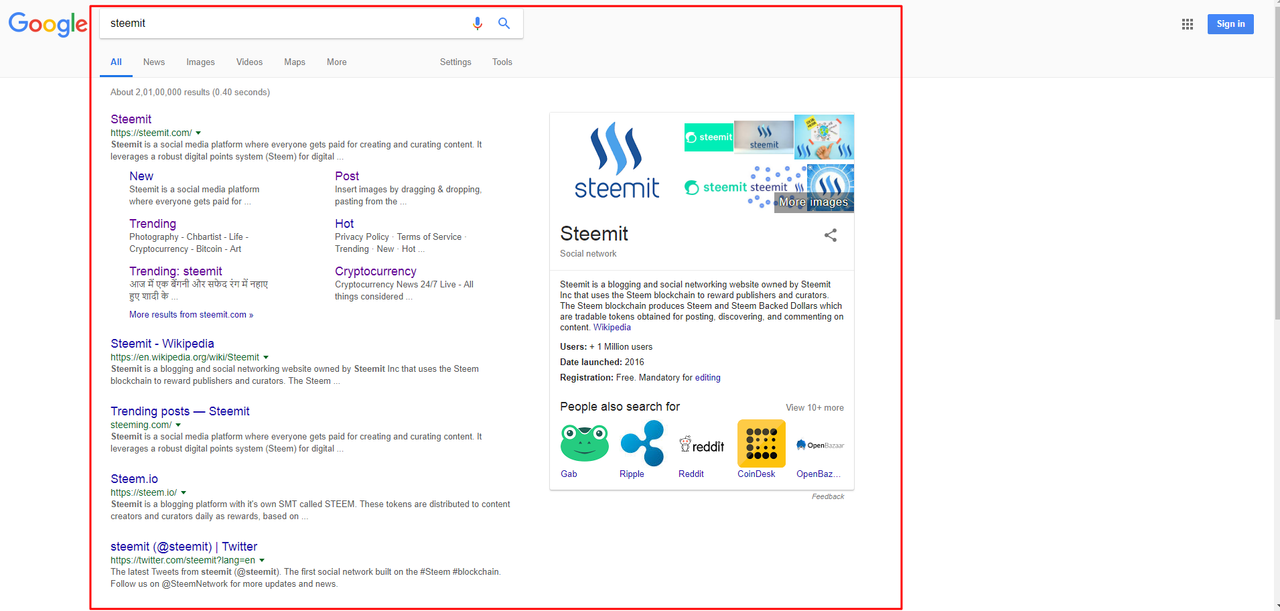Open the CoinDesk text link
Viewport: 1280px width, 611px height.
756,474
